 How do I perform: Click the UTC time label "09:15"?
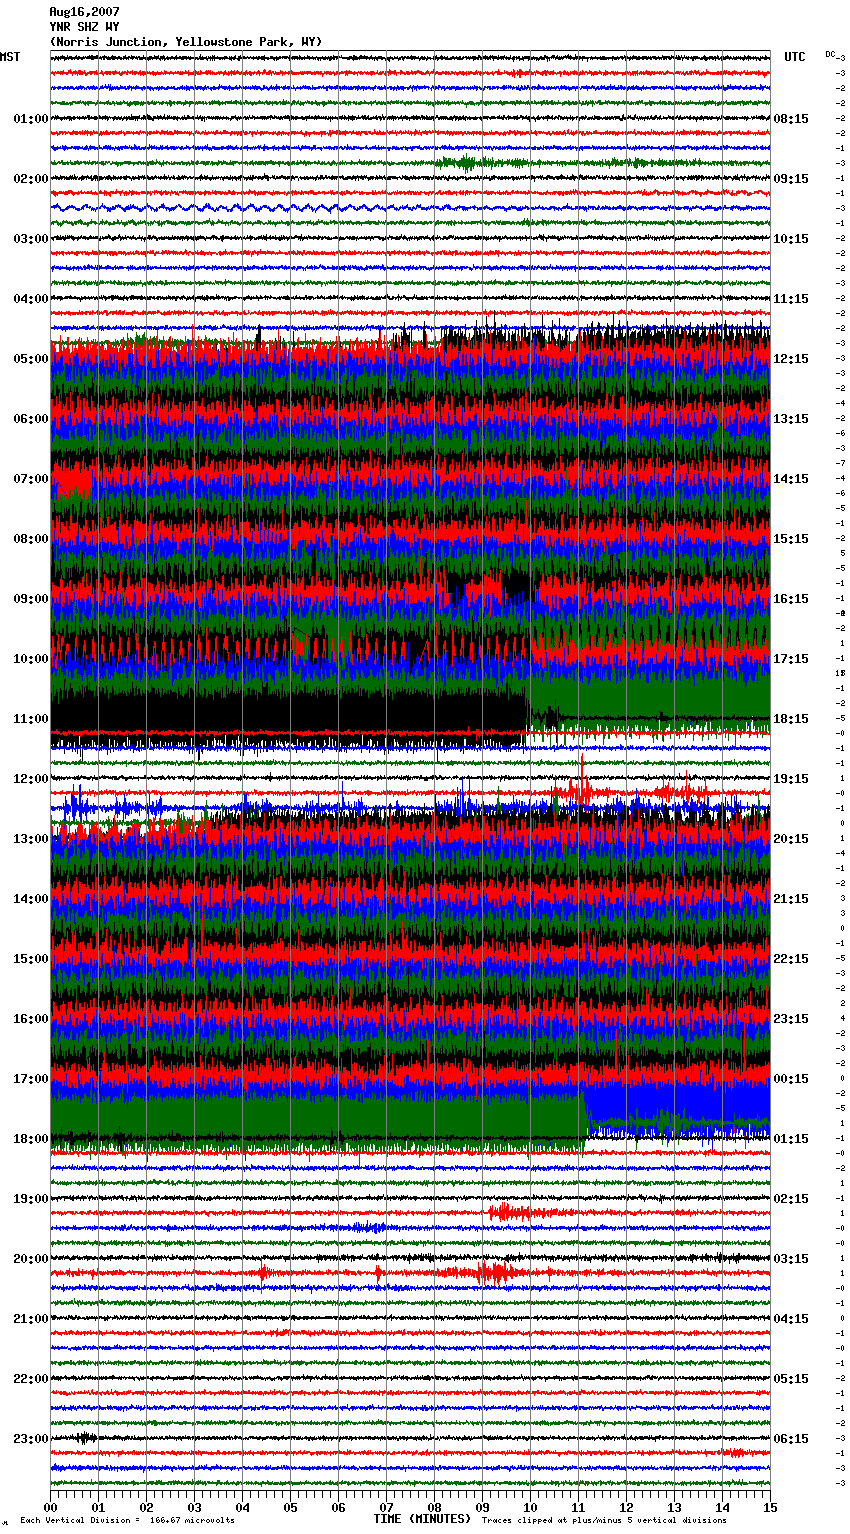tap(791, 179)
